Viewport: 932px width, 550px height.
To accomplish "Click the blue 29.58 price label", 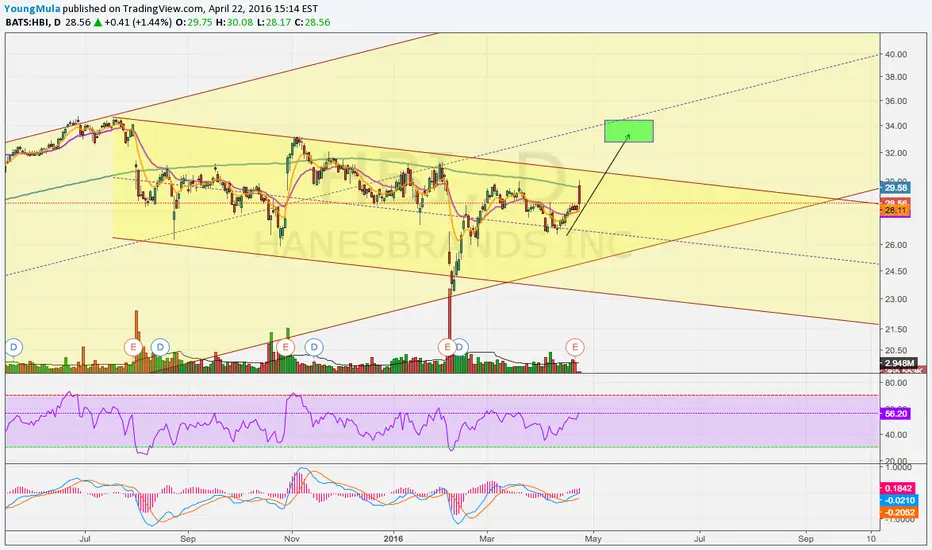I will (895, 188).
